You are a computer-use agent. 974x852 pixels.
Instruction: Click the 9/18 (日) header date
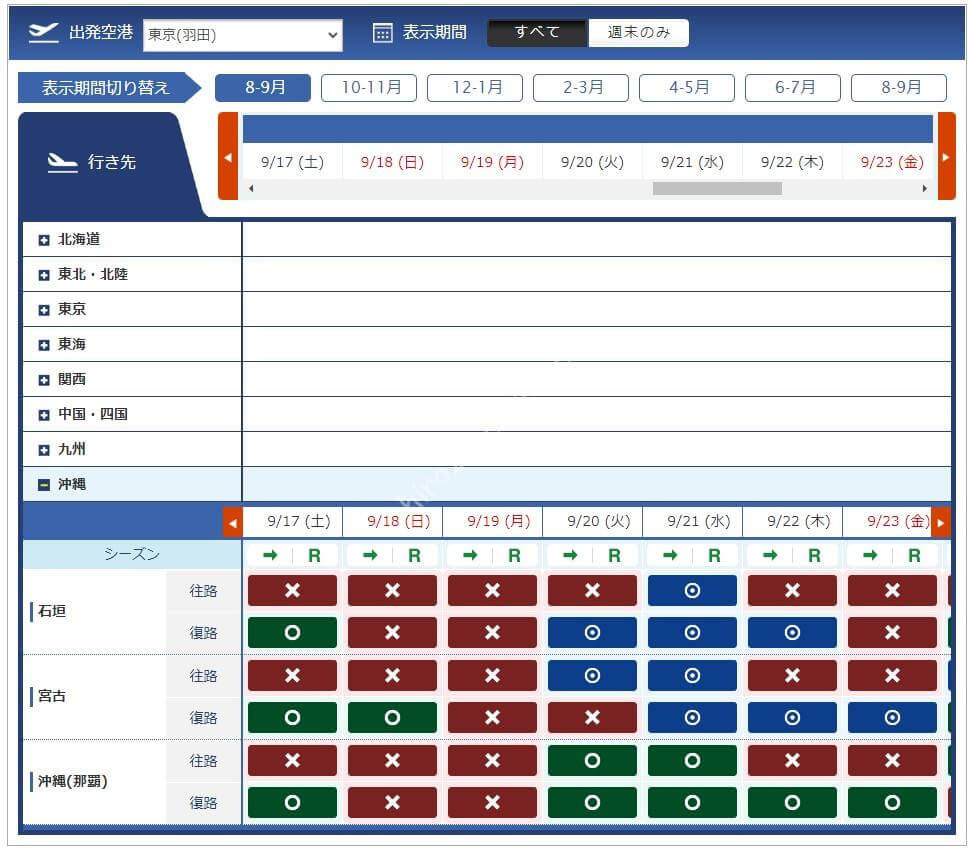(x=392, y=162)
